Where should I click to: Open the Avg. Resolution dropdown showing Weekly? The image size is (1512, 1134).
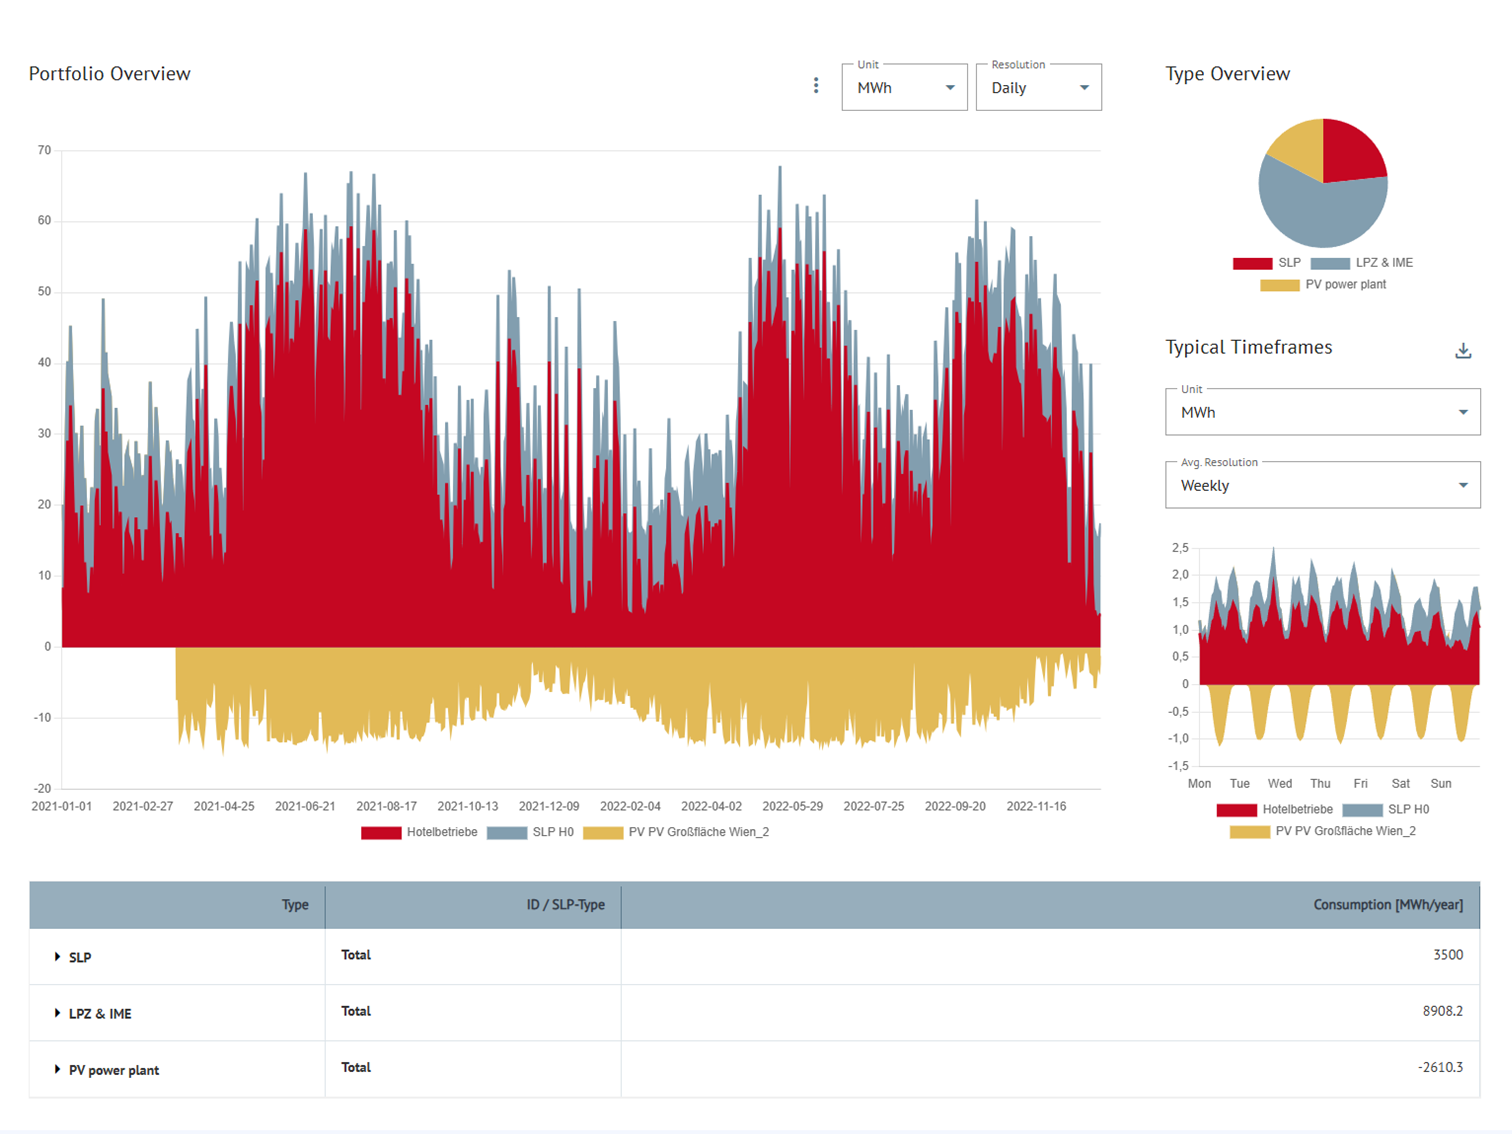pyautogui.click(x=1322, y=486)
